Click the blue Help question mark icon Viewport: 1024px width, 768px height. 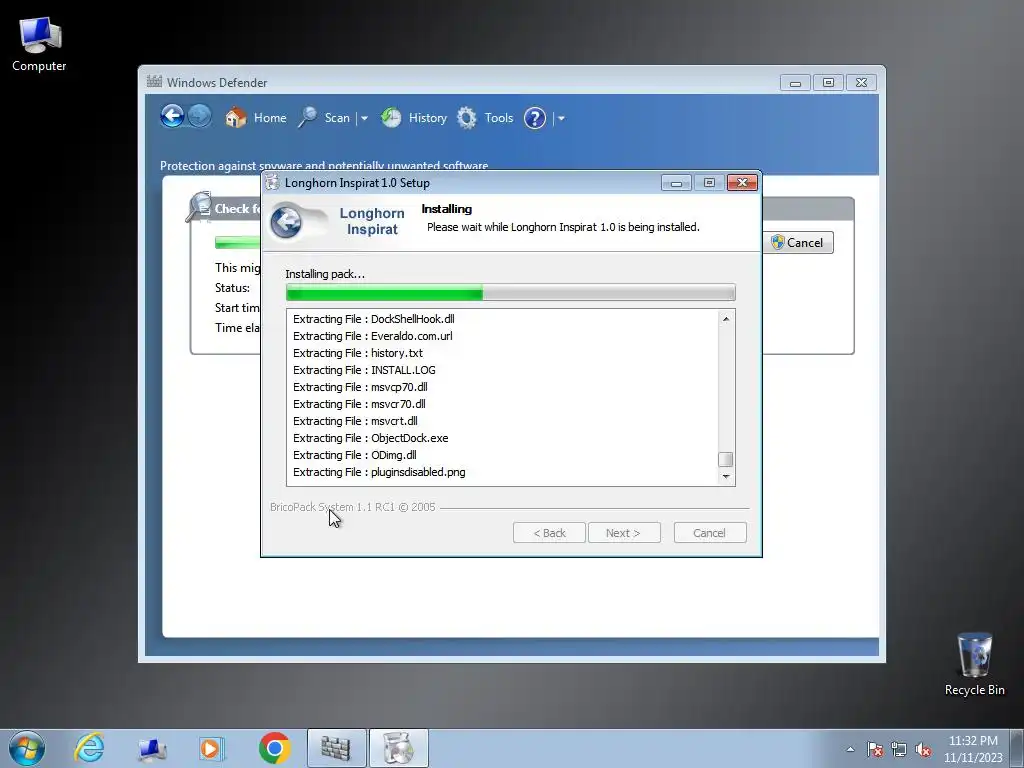click(x=535, y=118)
